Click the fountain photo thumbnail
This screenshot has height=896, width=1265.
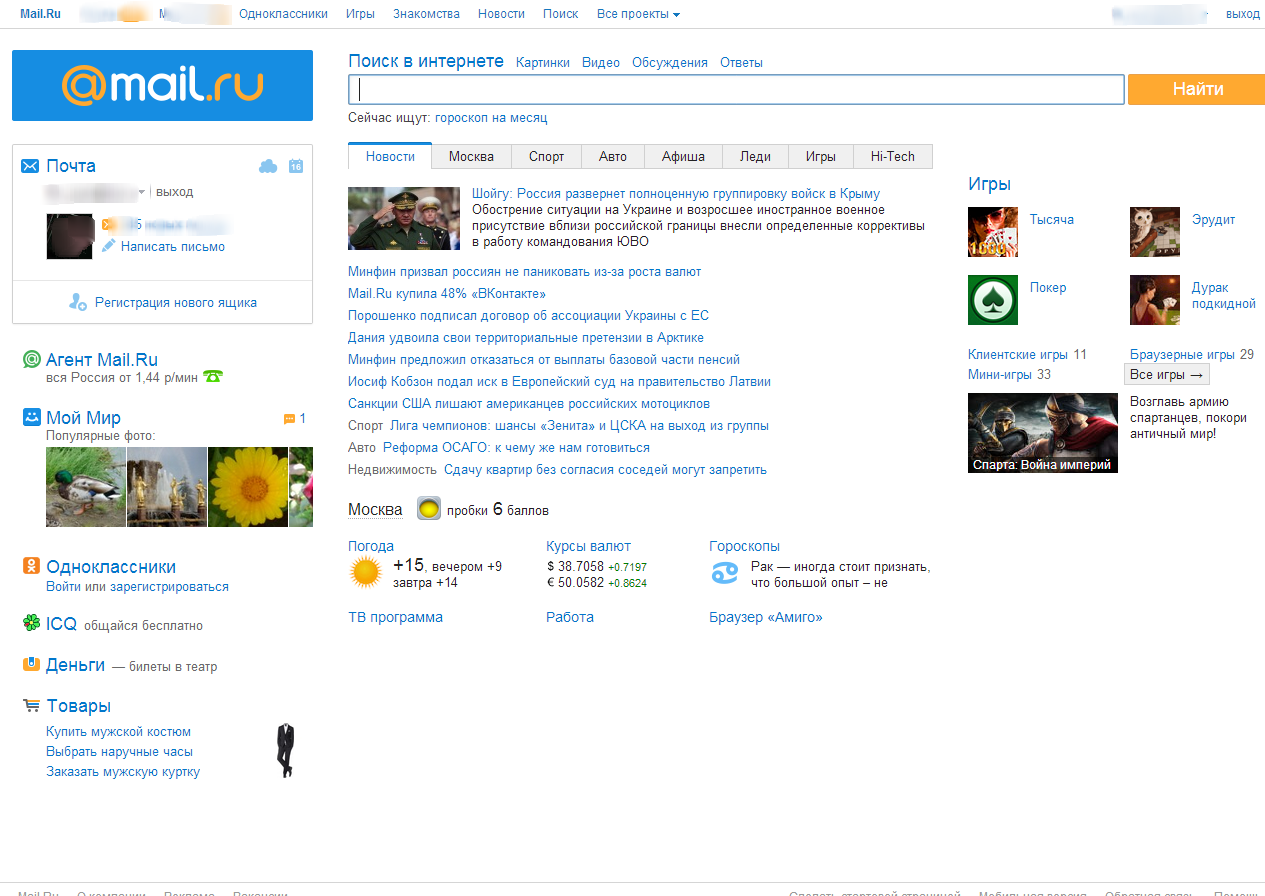167,487
